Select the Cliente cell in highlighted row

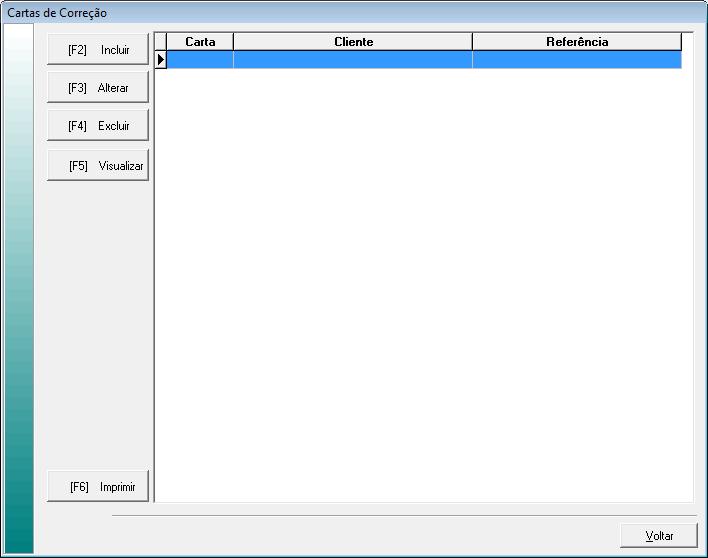click(353, 60)
